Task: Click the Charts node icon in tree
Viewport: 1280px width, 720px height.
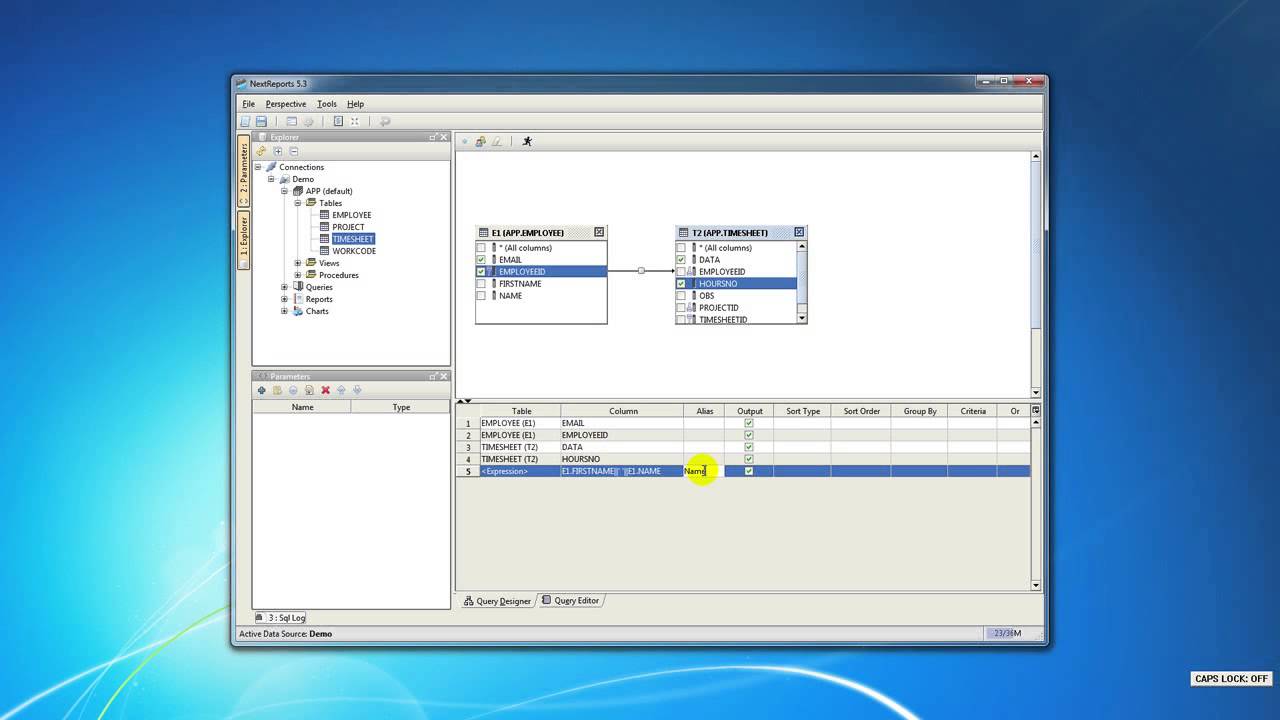Action: 298,311
